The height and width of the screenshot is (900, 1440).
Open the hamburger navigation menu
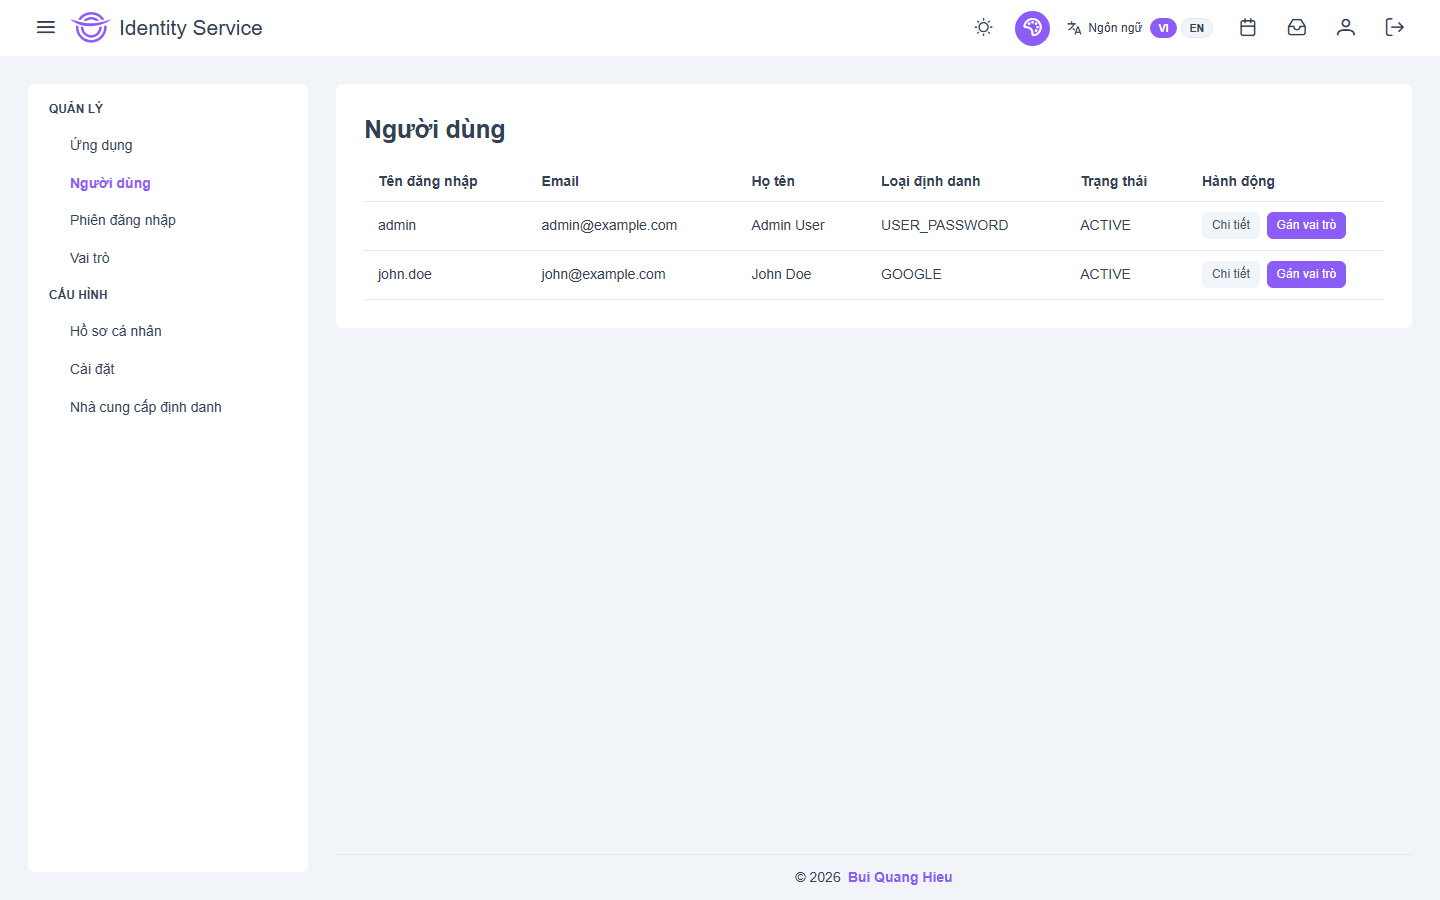pos(46,27)
